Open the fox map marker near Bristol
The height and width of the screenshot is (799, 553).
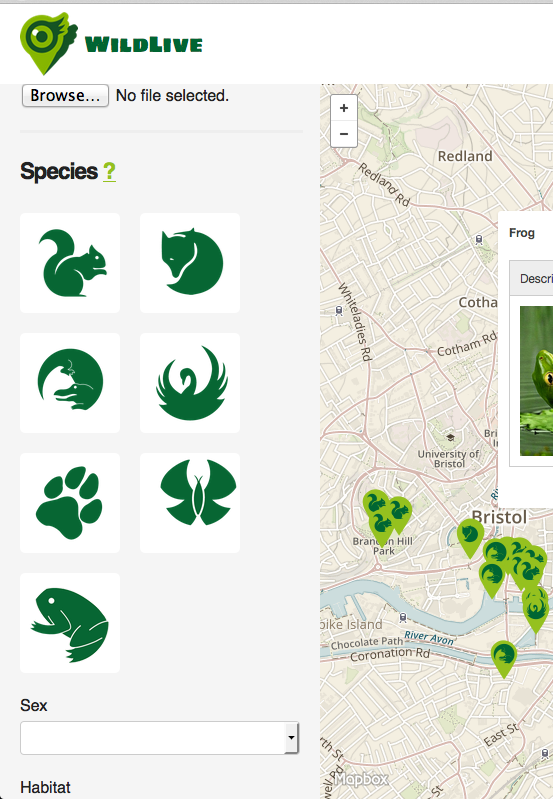click(x=470, y=538)
